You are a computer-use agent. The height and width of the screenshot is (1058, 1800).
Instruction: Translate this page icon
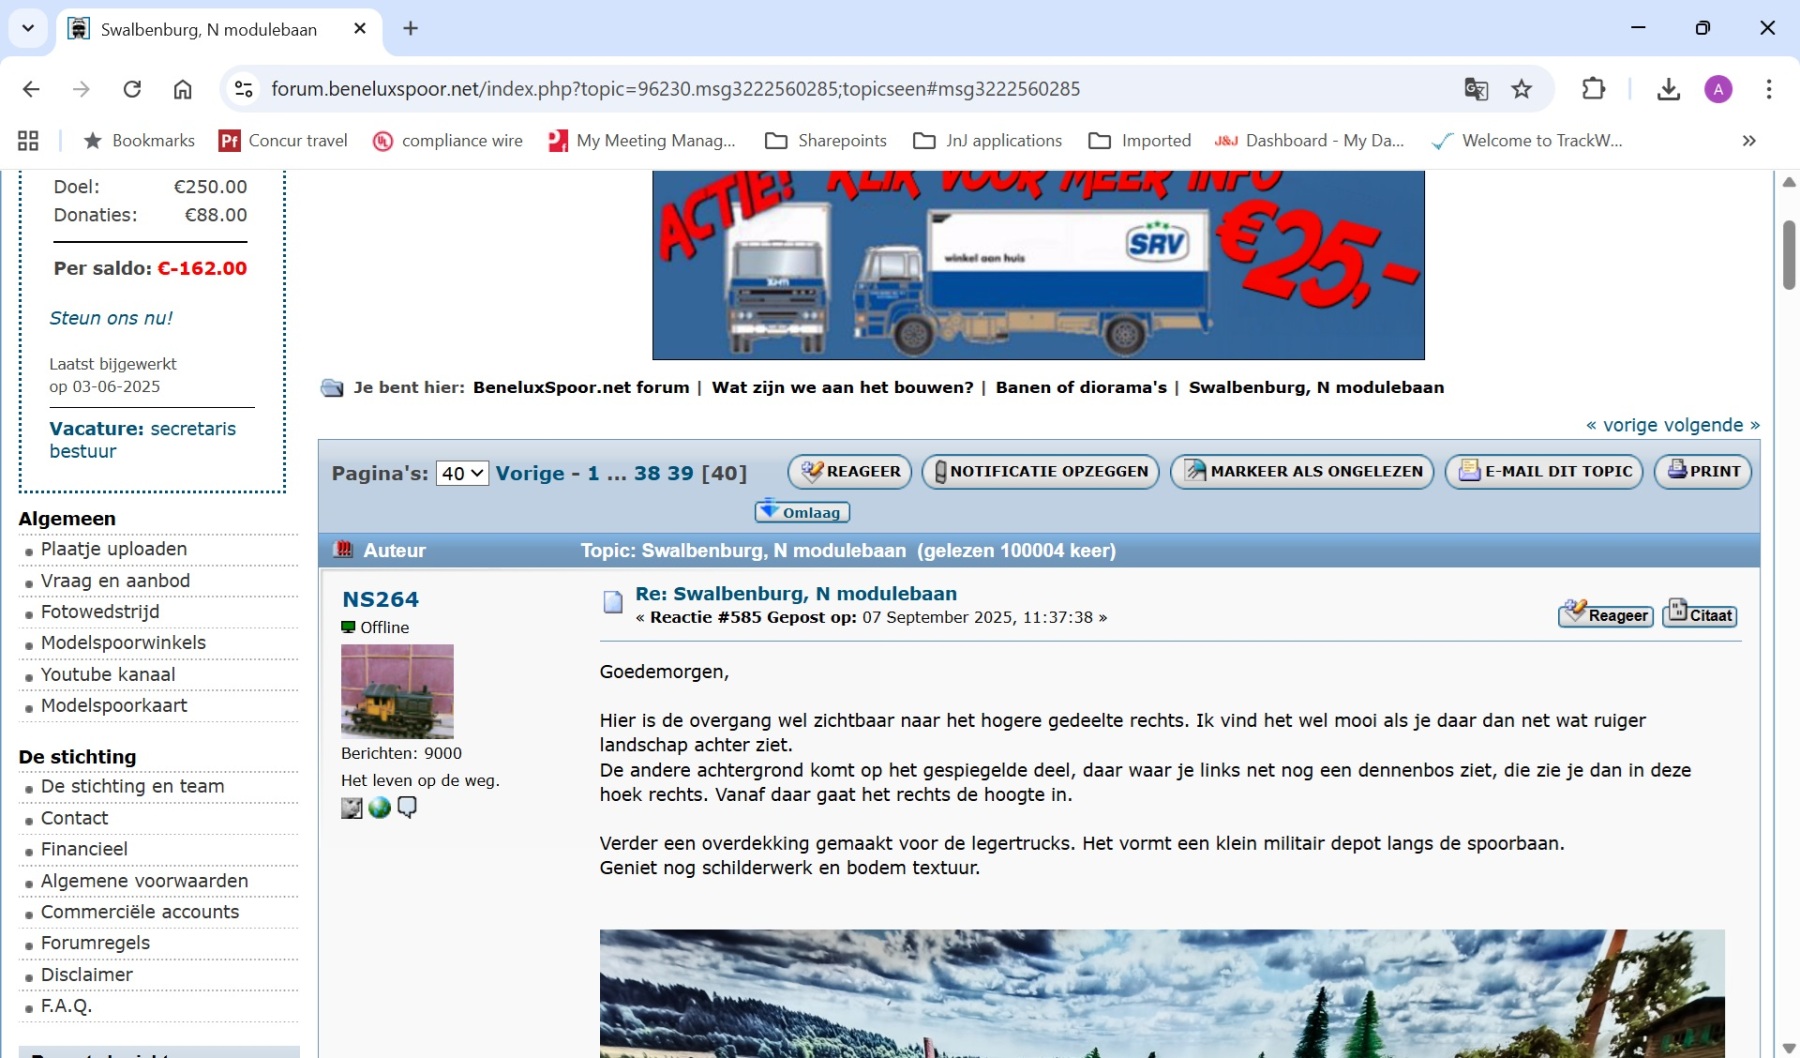pos(1476,89)
